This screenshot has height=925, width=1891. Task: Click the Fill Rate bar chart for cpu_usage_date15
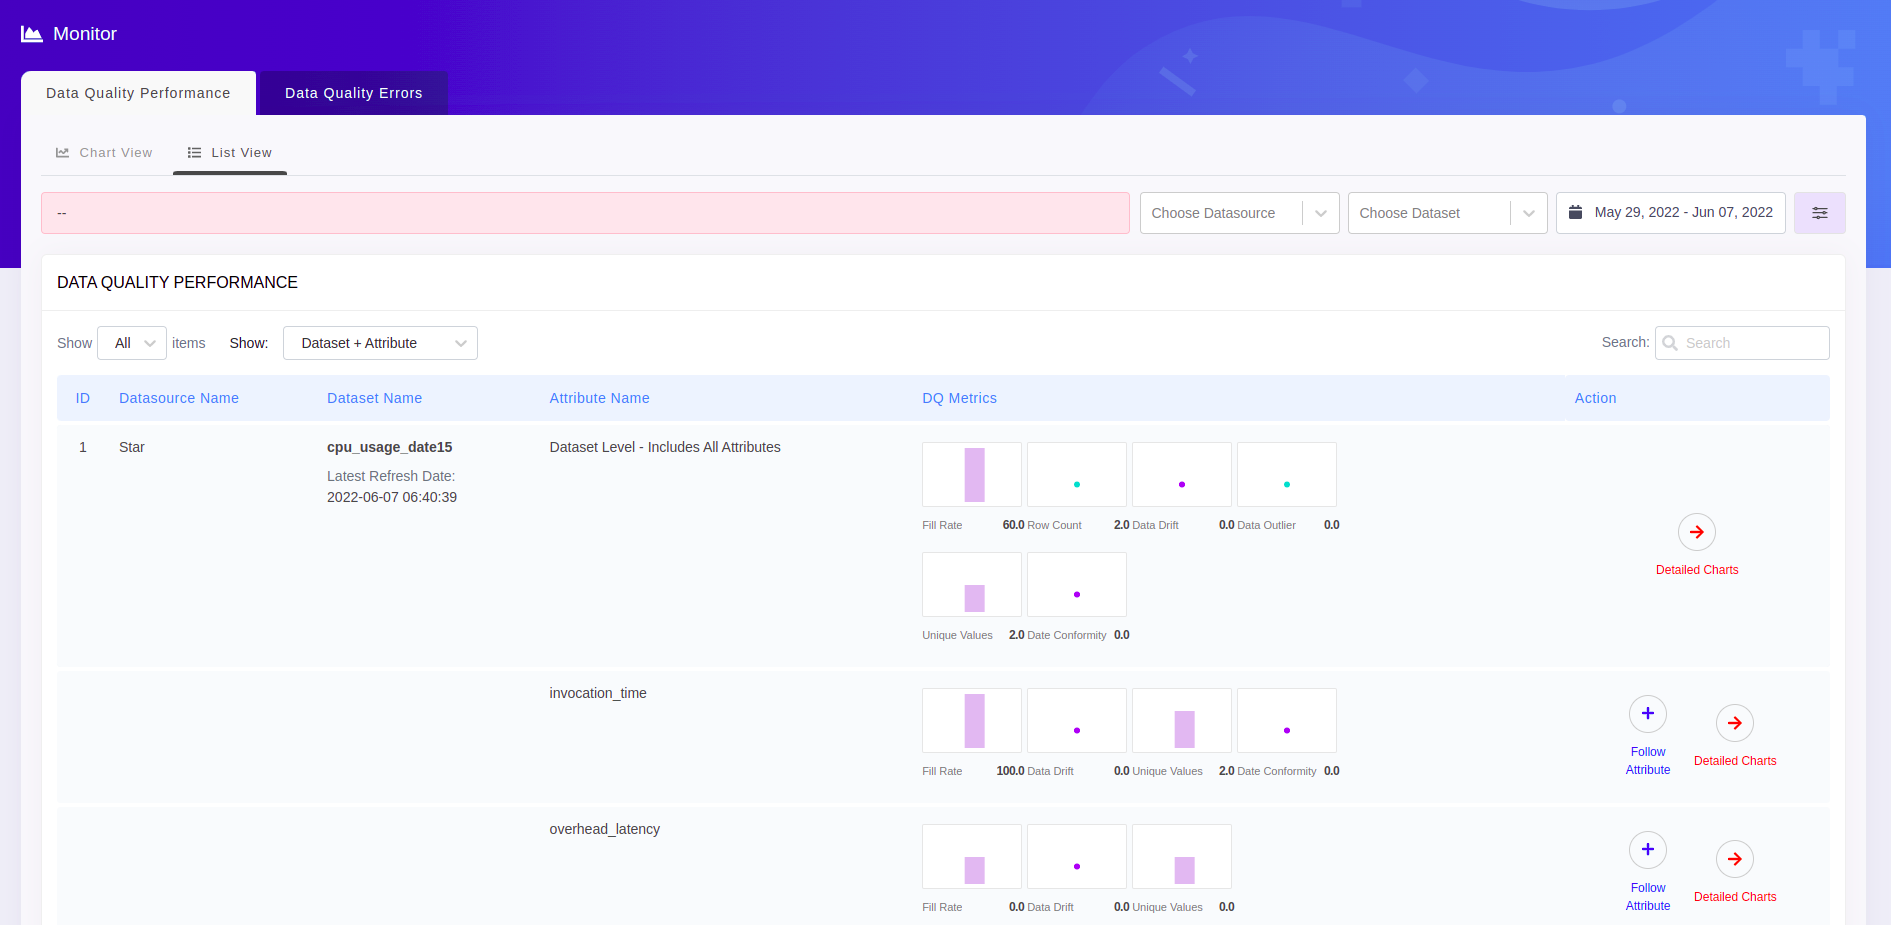point(971,474)
